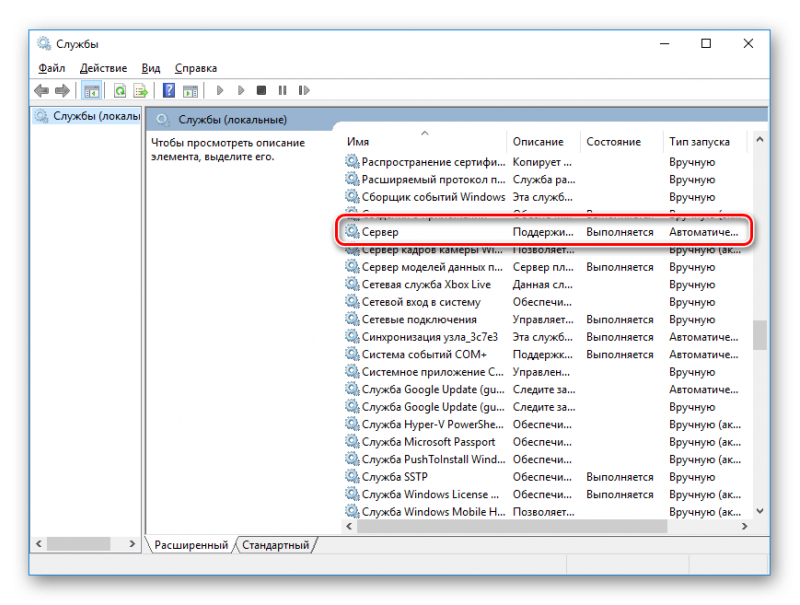Viewport: 800px width, 605px height.
Task: Click the Stop Service square icon
Action: click(x=261, y=90)
